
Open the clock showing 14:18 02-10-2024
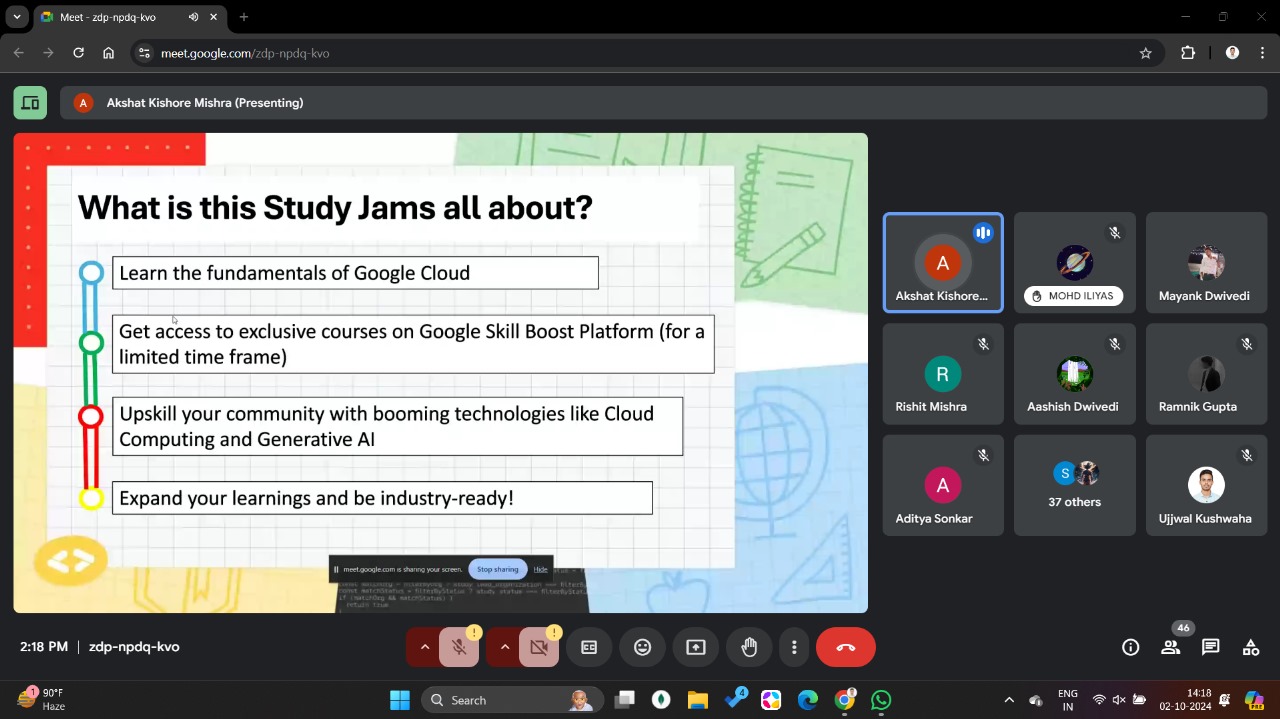click(1185, 700)
